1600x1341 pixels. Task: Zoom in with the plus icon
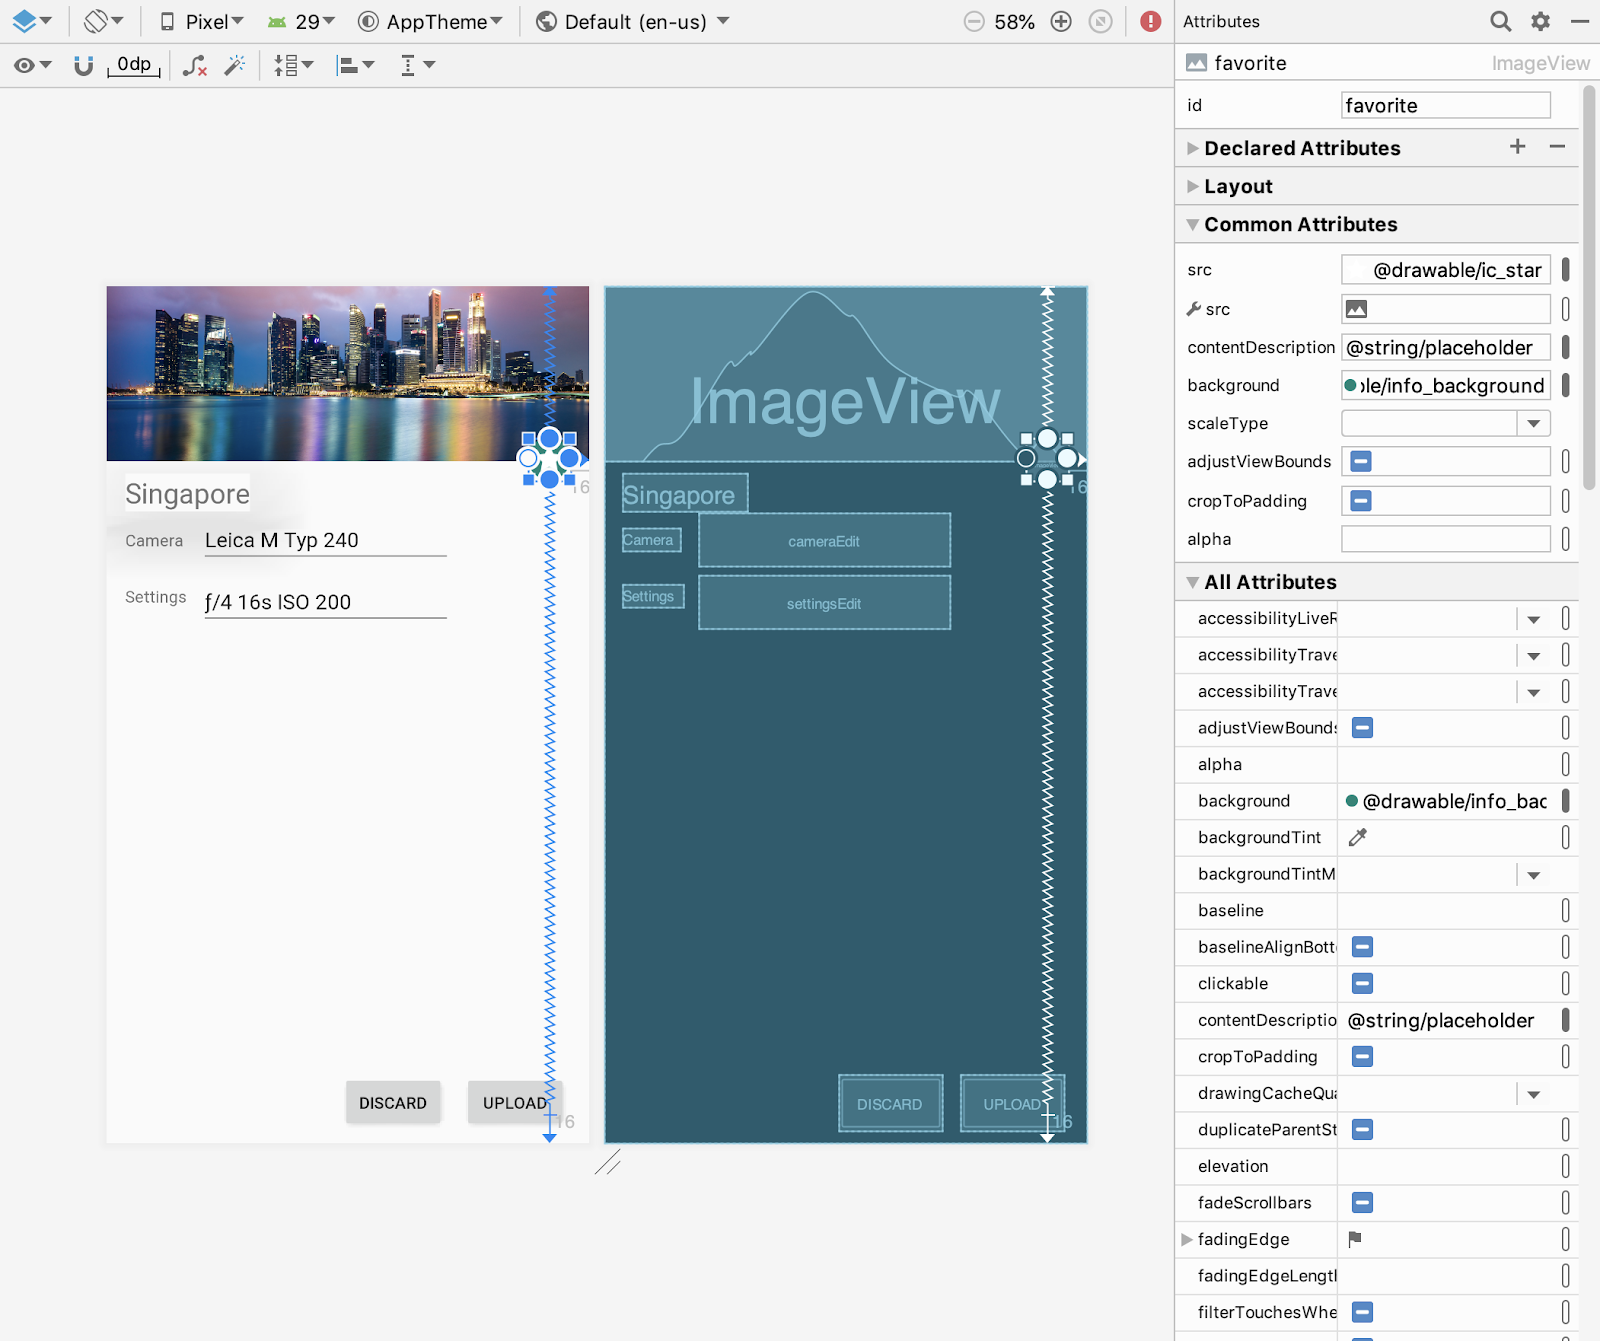[1061, 22]
